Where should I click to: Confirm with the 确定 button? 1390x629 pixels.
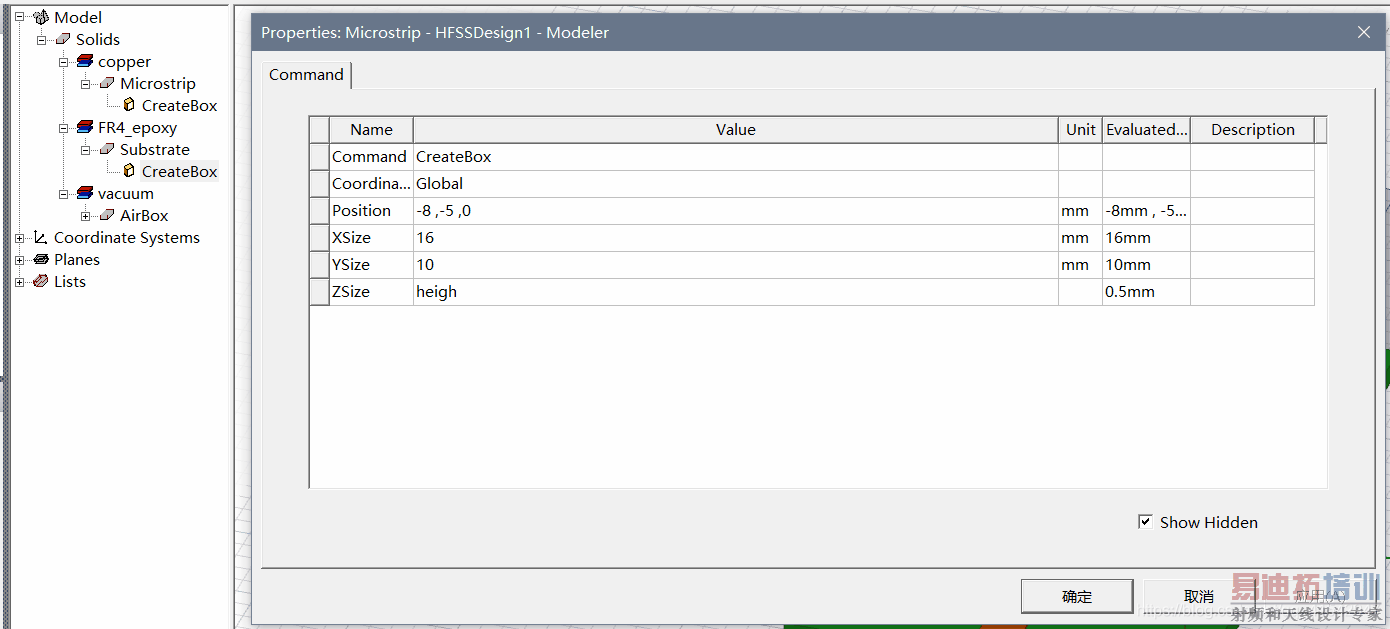click(x=1077, y=596)
